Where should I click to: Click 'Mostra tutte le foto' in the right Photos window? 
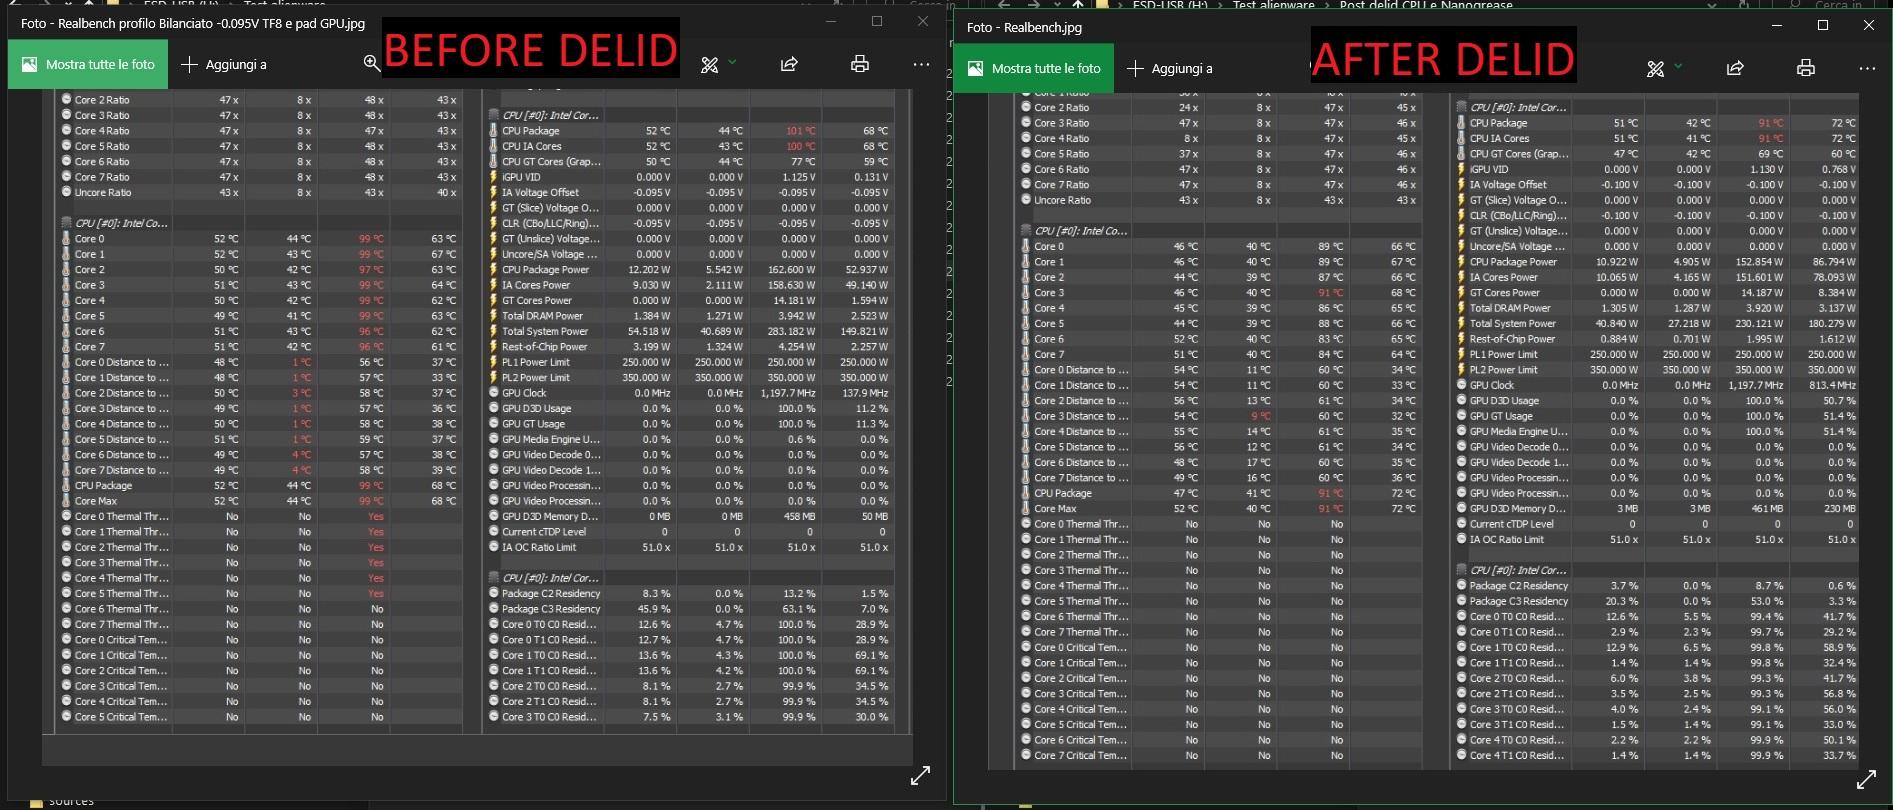tap(1033, 68)
